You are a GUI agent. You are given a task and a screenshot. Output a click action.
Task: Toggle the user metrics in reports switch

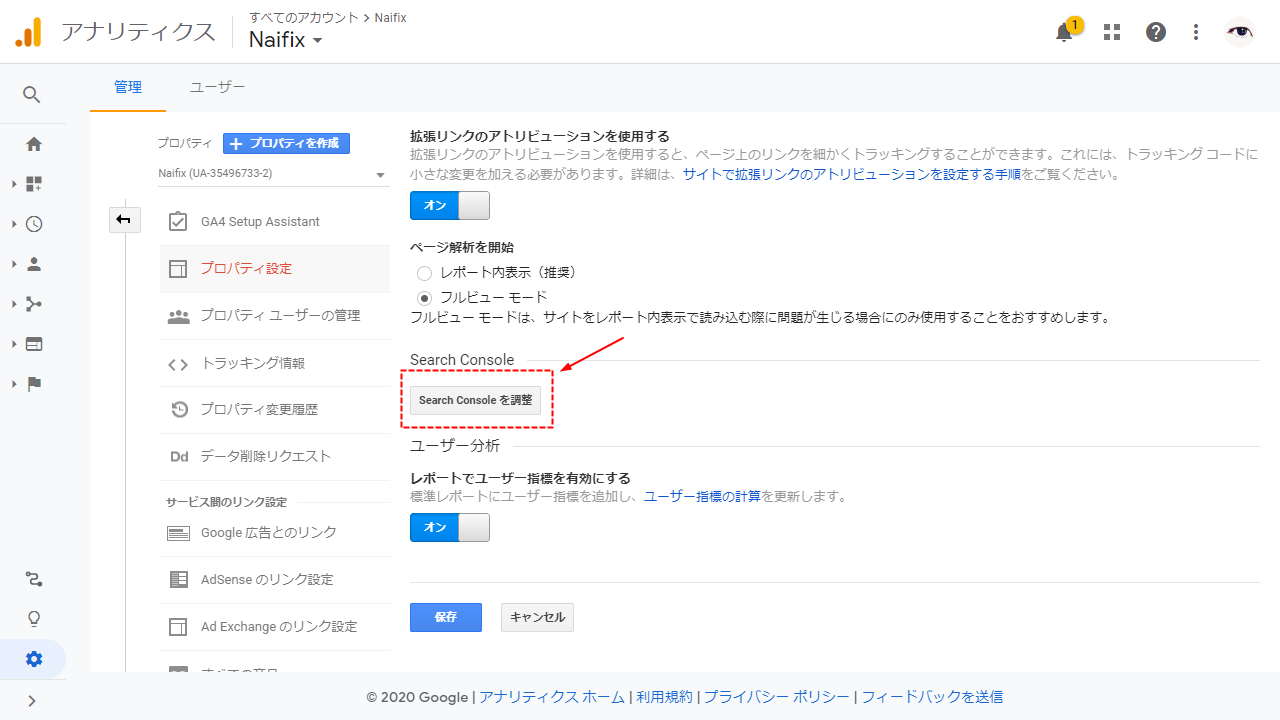450,527
